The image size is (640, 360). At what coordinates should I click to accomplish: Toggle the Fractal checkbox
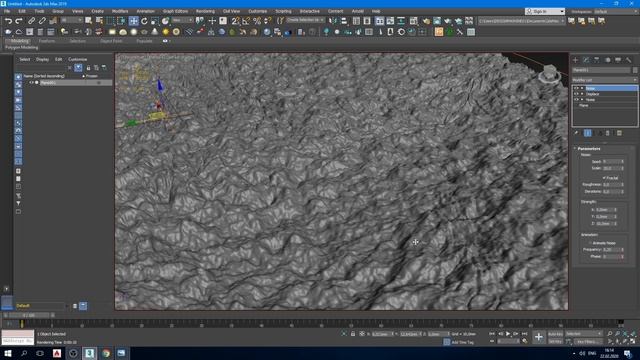click(604, 178)
